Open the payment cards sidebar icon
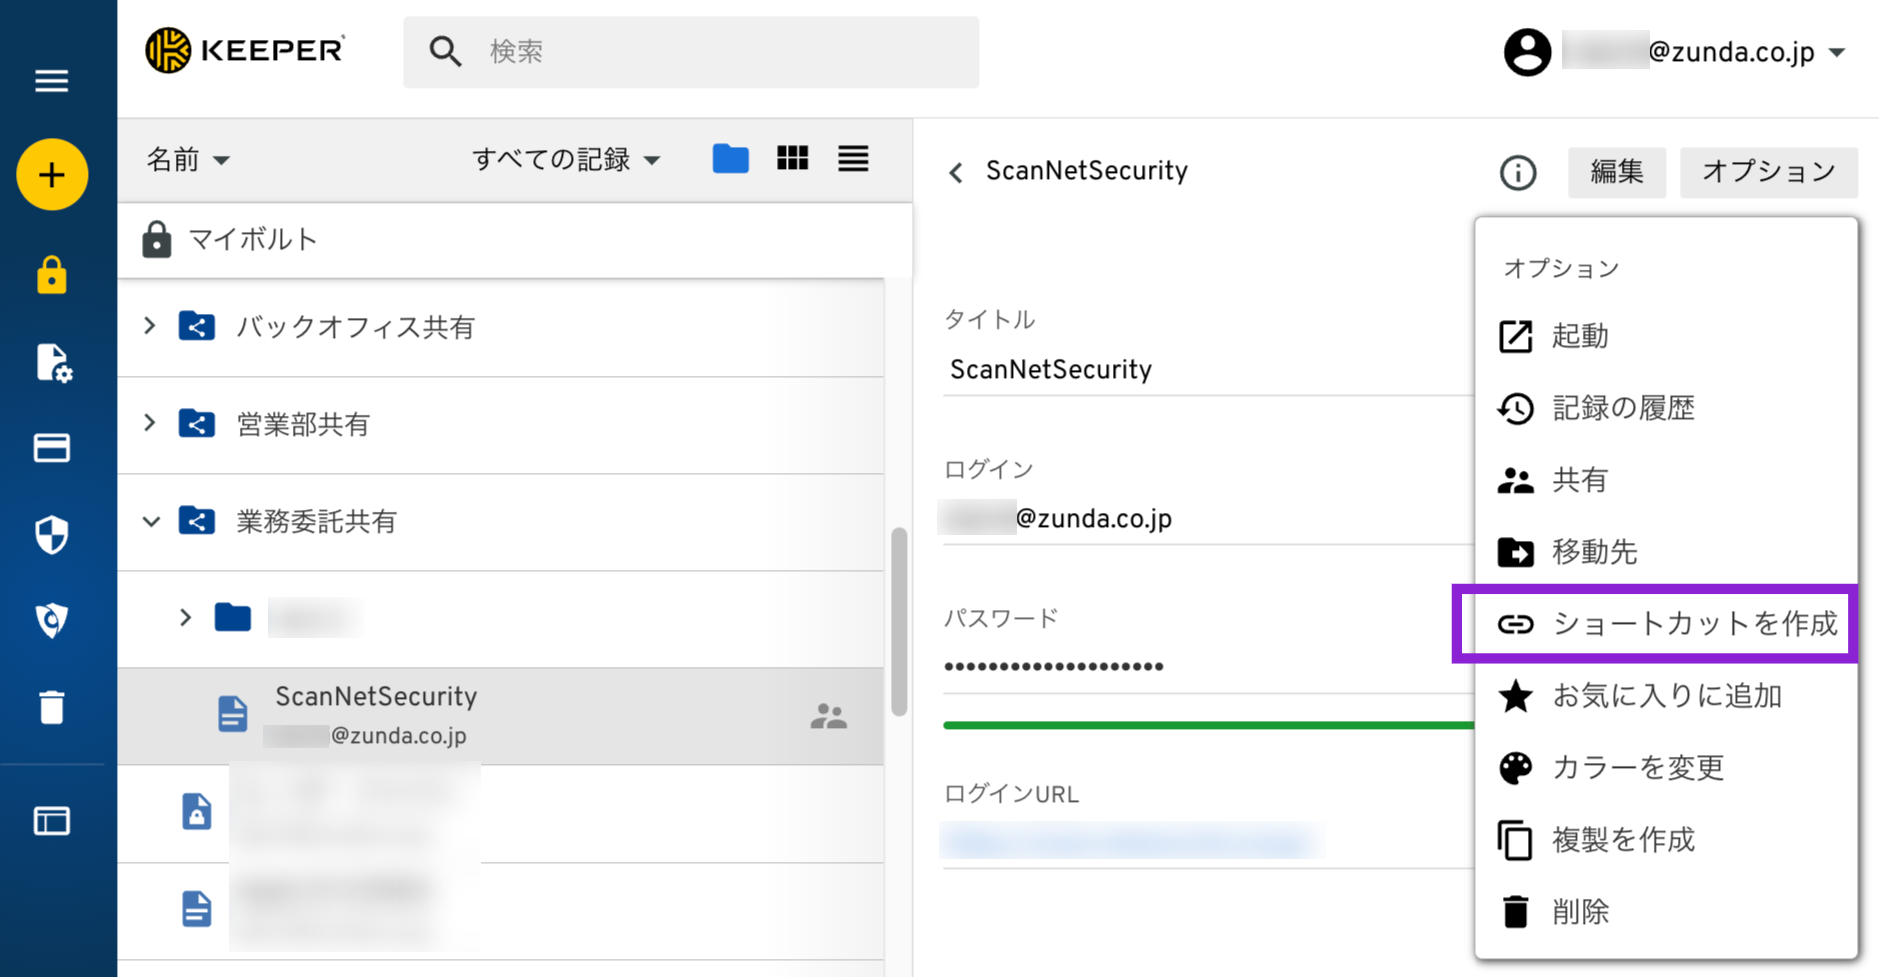Image resolution: width=1879 pixels, height=977 pixels. pyautogui.click(x=52, y=448)
